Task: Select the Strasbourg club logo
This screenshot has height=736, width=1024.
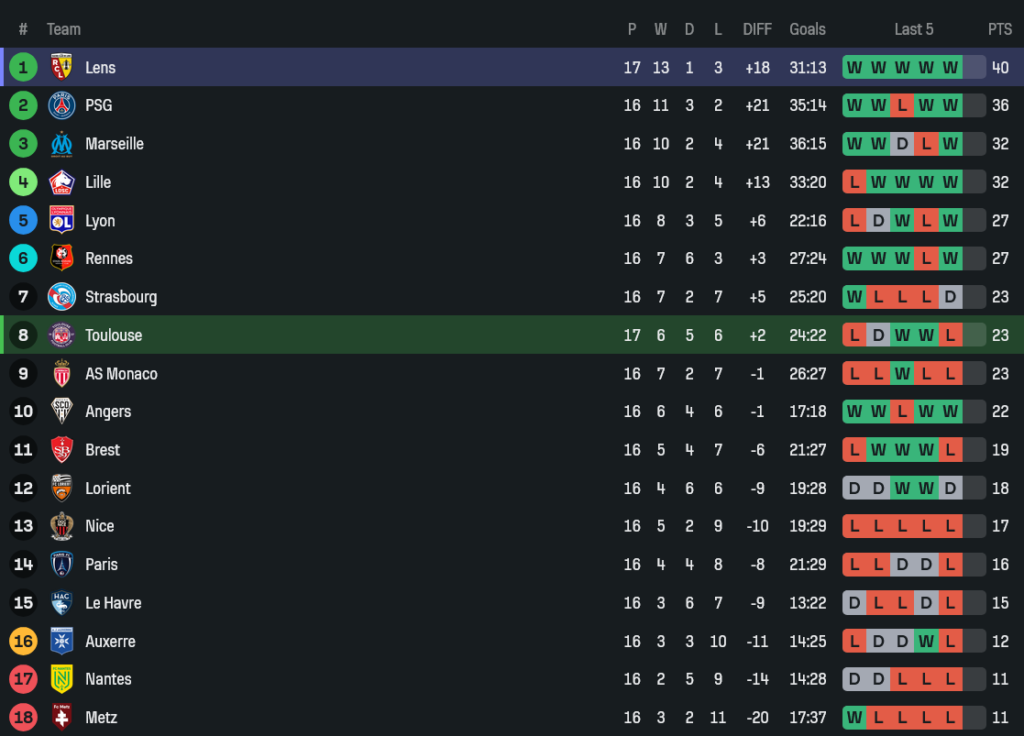Action: click(62, 297)
